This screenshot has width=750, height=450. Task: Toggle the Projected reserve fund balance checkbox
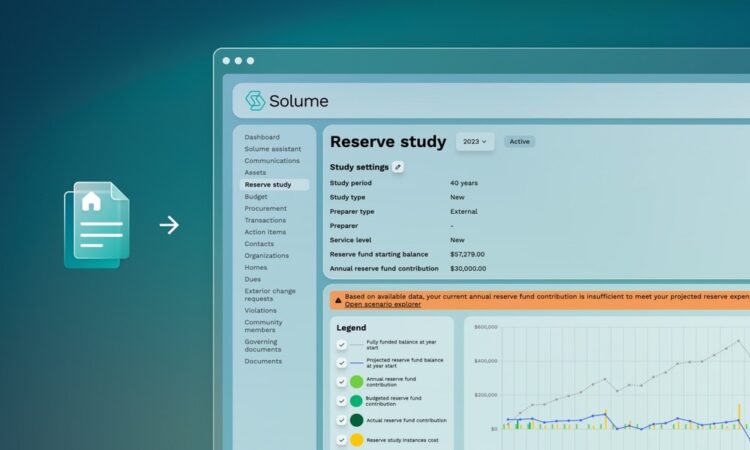pos(341,363)
